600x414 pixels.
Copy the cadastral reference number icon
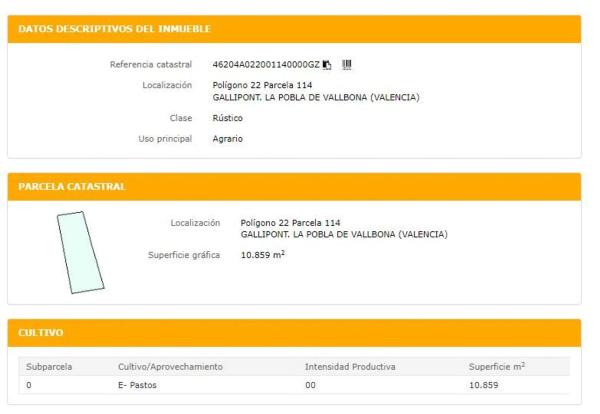tap(327, 65)
